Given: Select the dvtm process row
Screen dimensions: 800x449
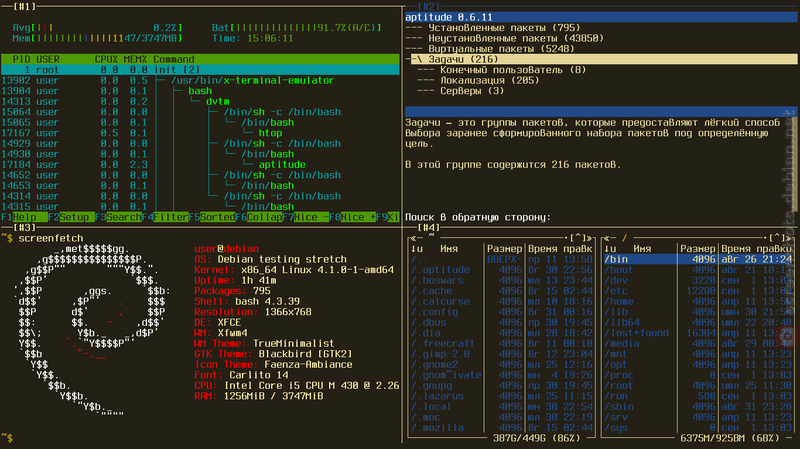Looking at the screenshot, I should point(200,102).
